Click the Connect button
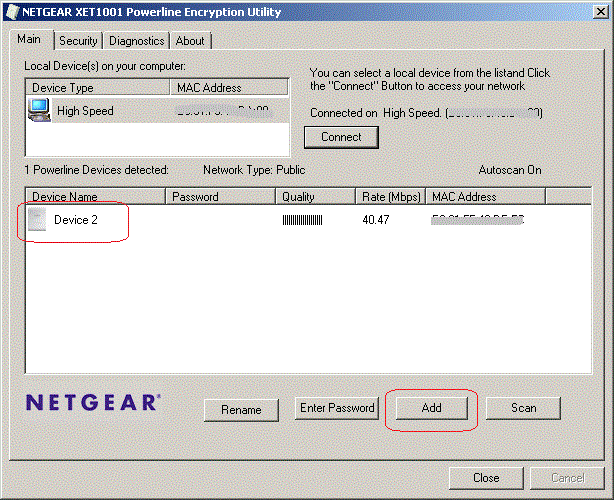This screenshot has height=500, width=614. point(341,137)
